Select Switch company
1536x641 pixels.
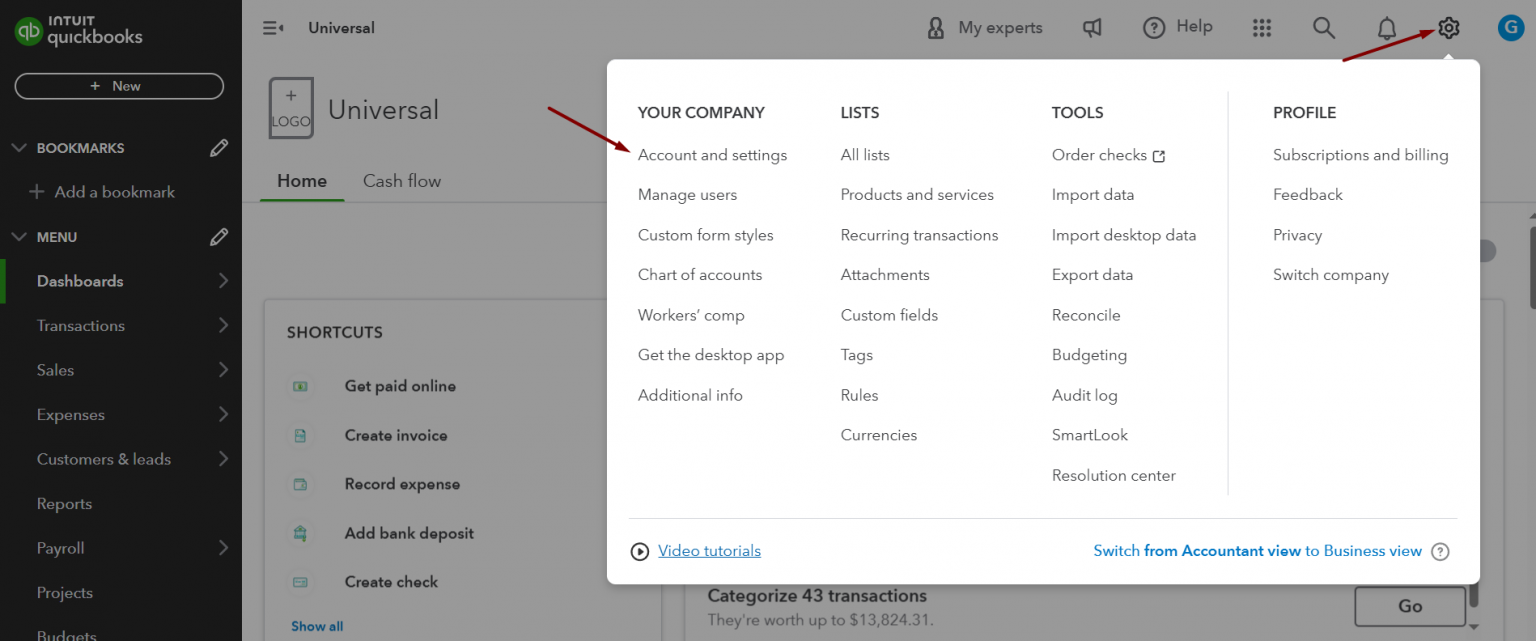(x=1331, y=275)
